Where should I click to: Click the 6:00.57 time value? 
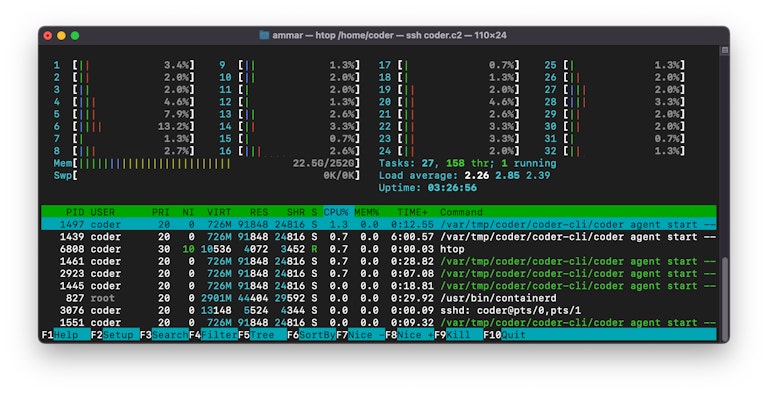[412, 237]
